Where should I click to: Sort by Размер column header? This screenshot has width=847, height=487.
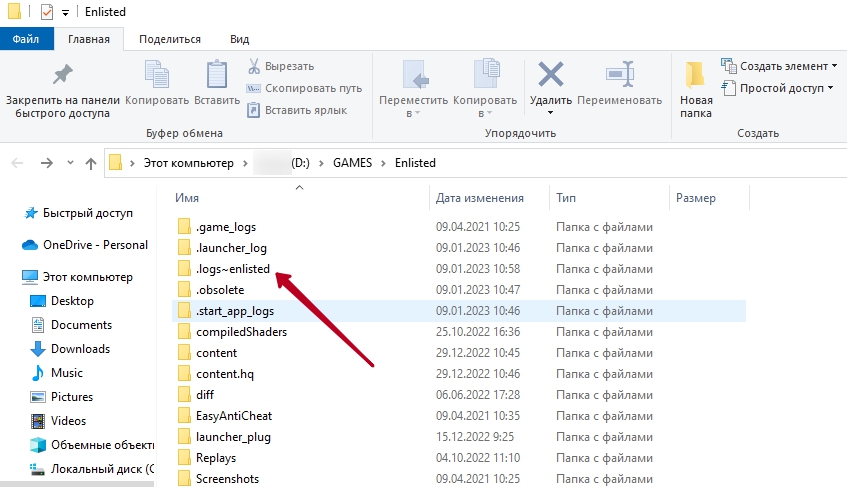(696, 198)
